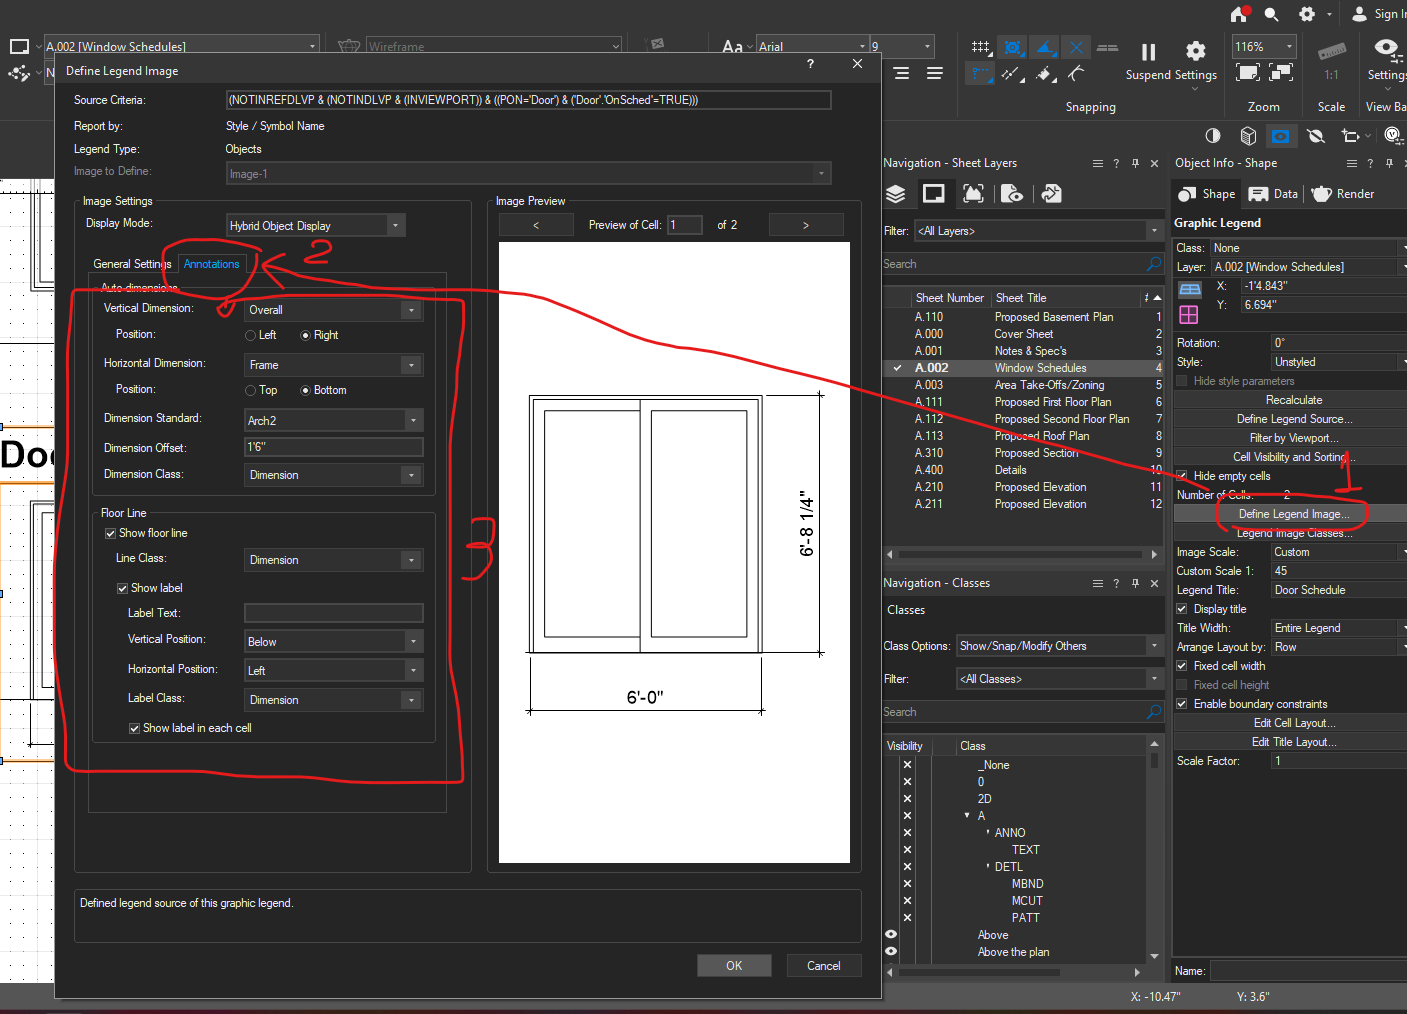Click the Suspend Snapping pause icon
Viewport: 1407px width, 1014px height.
coord(1148,52)
